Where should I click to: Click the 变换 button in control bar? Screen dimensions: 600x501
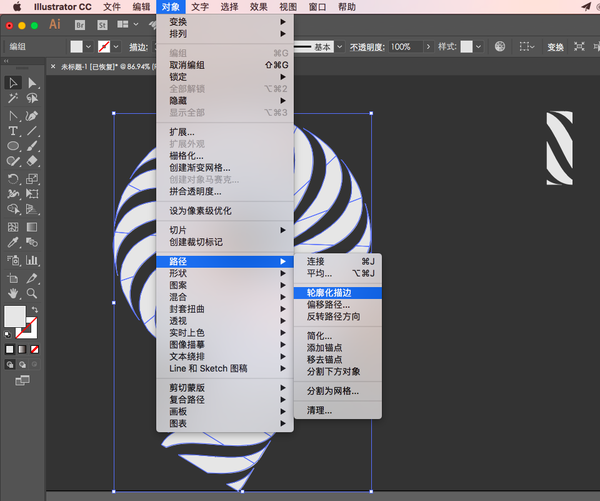pyautogui.click(x=555, y=47)
